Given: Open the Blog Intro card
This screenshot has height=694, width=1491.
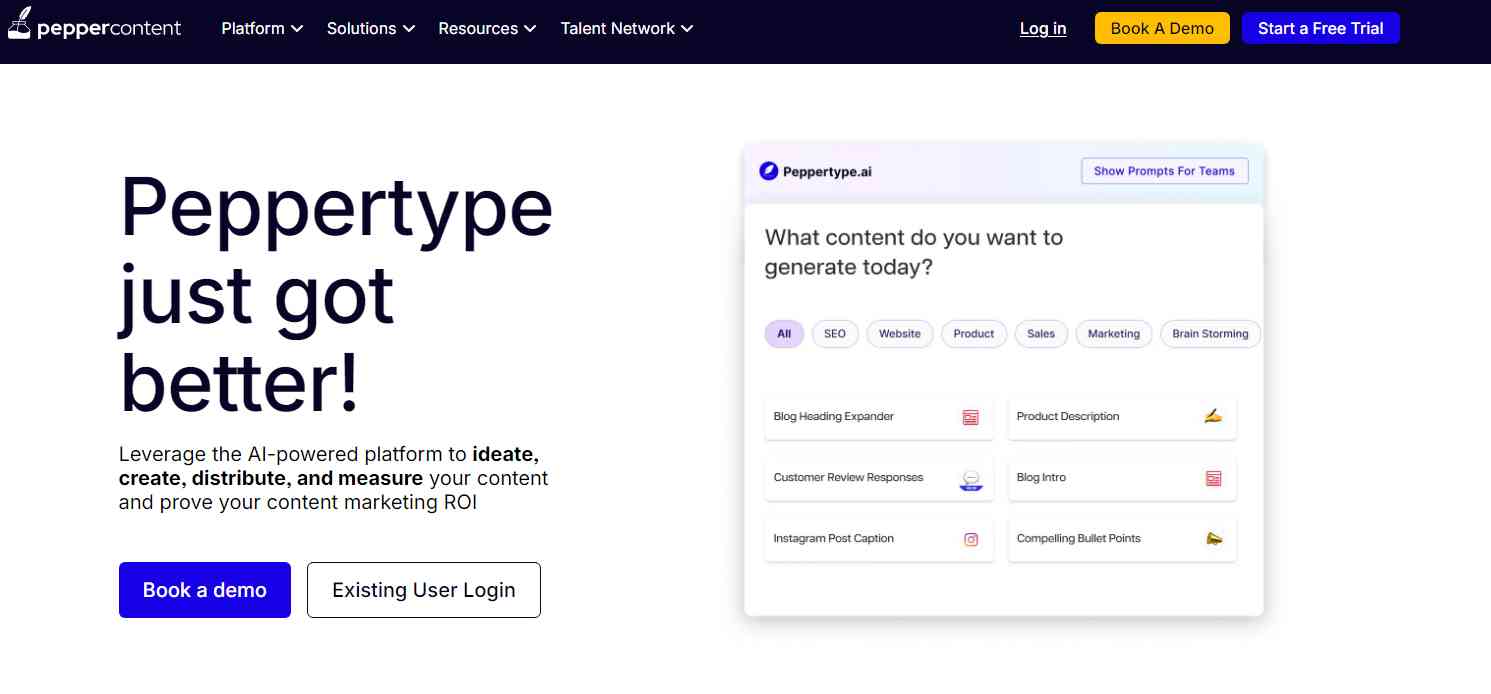Looking at the screenshot, I should pyautogui.click(x=1122, y=478).
